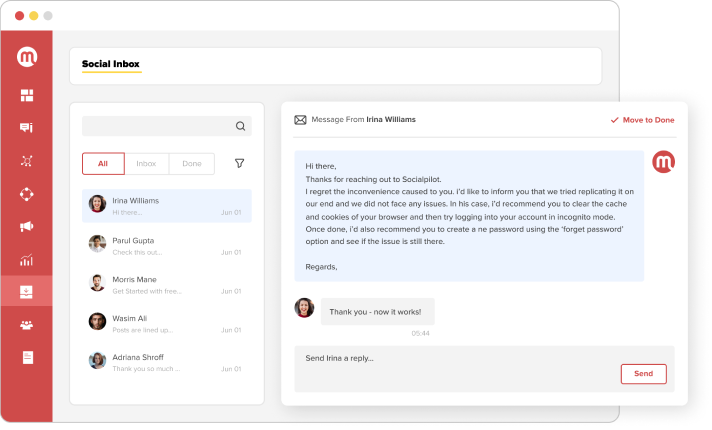Click 'Thank you so much ...' preview

pos(146,369)
